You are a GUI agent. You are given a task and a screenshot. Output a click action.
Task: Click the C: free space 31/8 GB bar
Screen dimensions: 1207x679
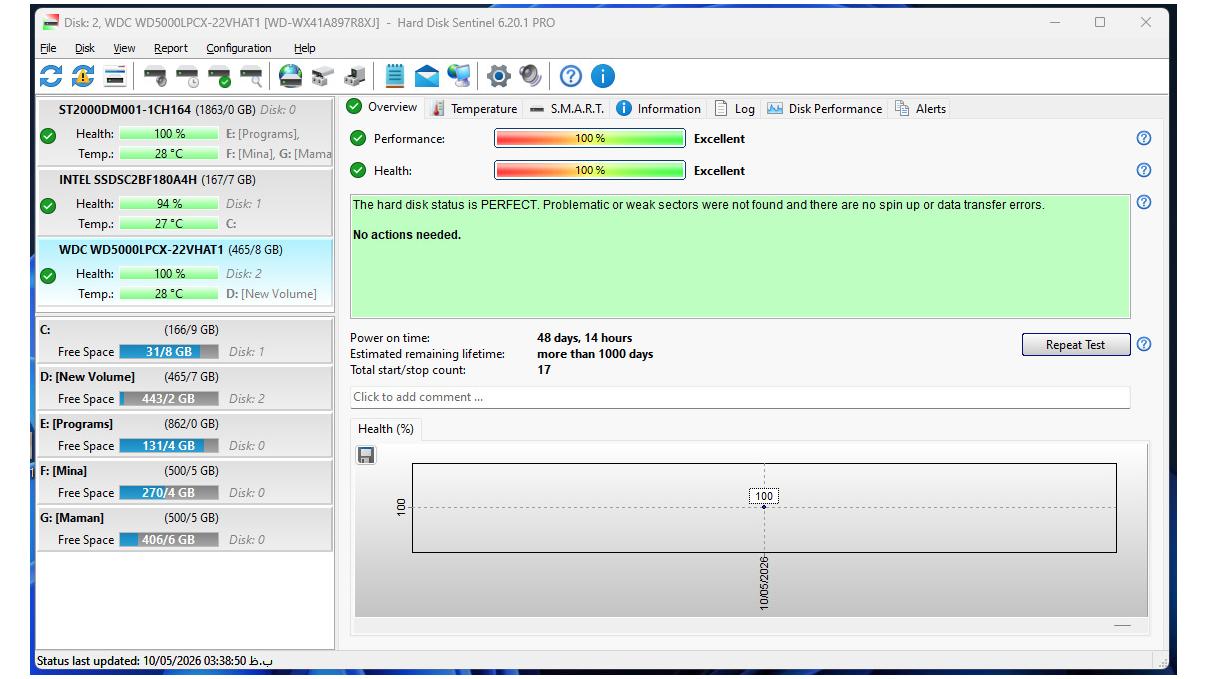(x=169, y=352)
